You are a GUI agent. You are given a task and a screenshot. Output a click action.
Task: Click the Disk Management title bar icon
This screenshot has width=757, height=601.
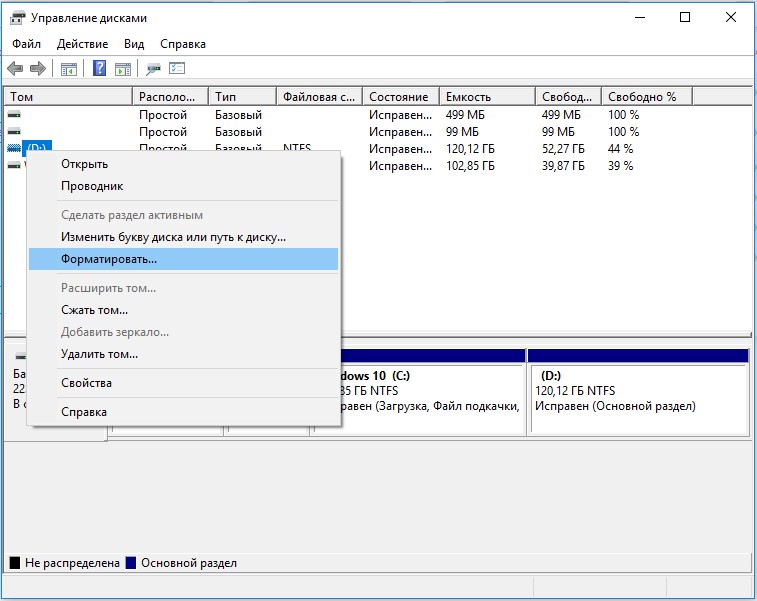[17, 18]
